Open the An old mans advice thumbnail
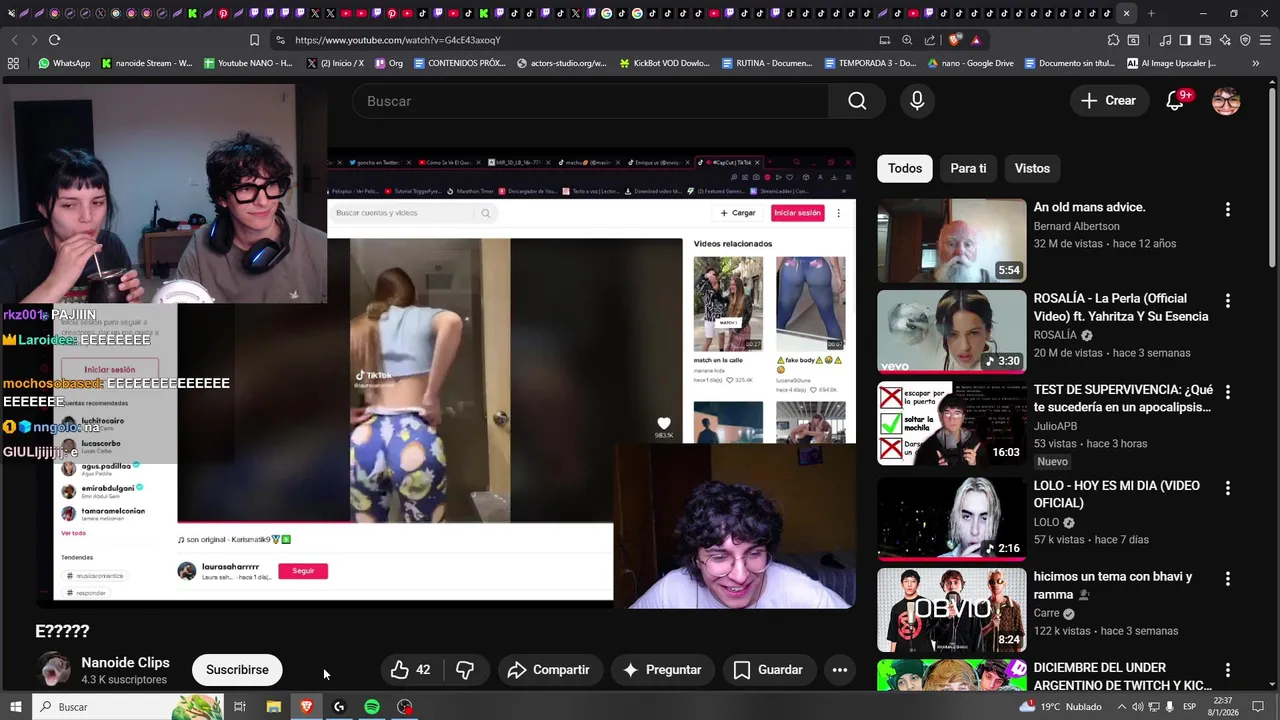 [951, 240]
